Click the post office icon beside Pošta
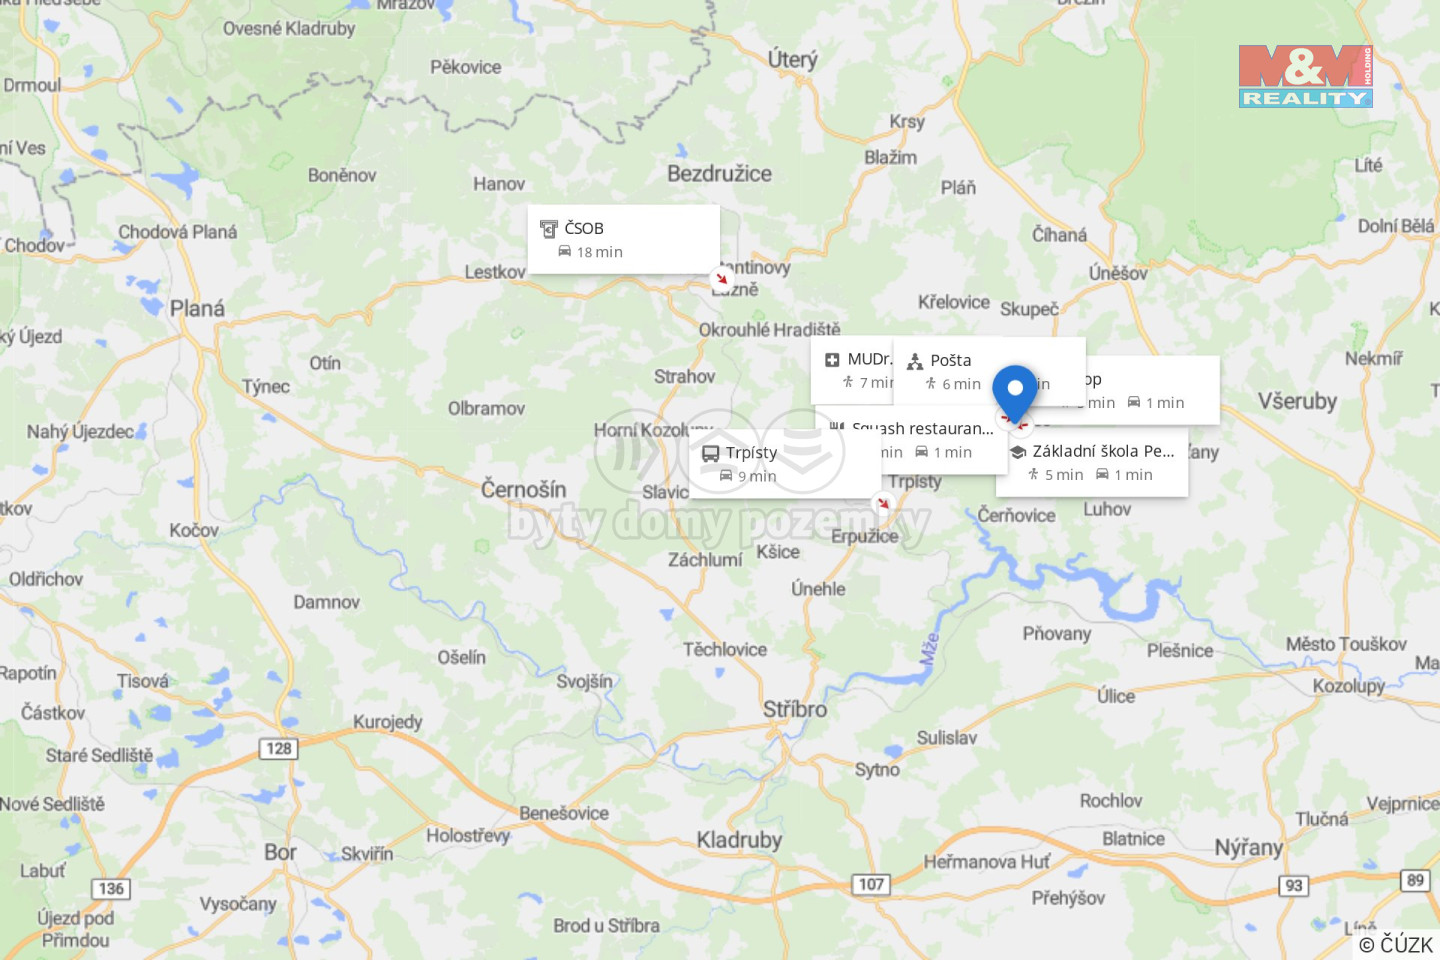This screenshot has width=1440, height=960. [915, 361]
